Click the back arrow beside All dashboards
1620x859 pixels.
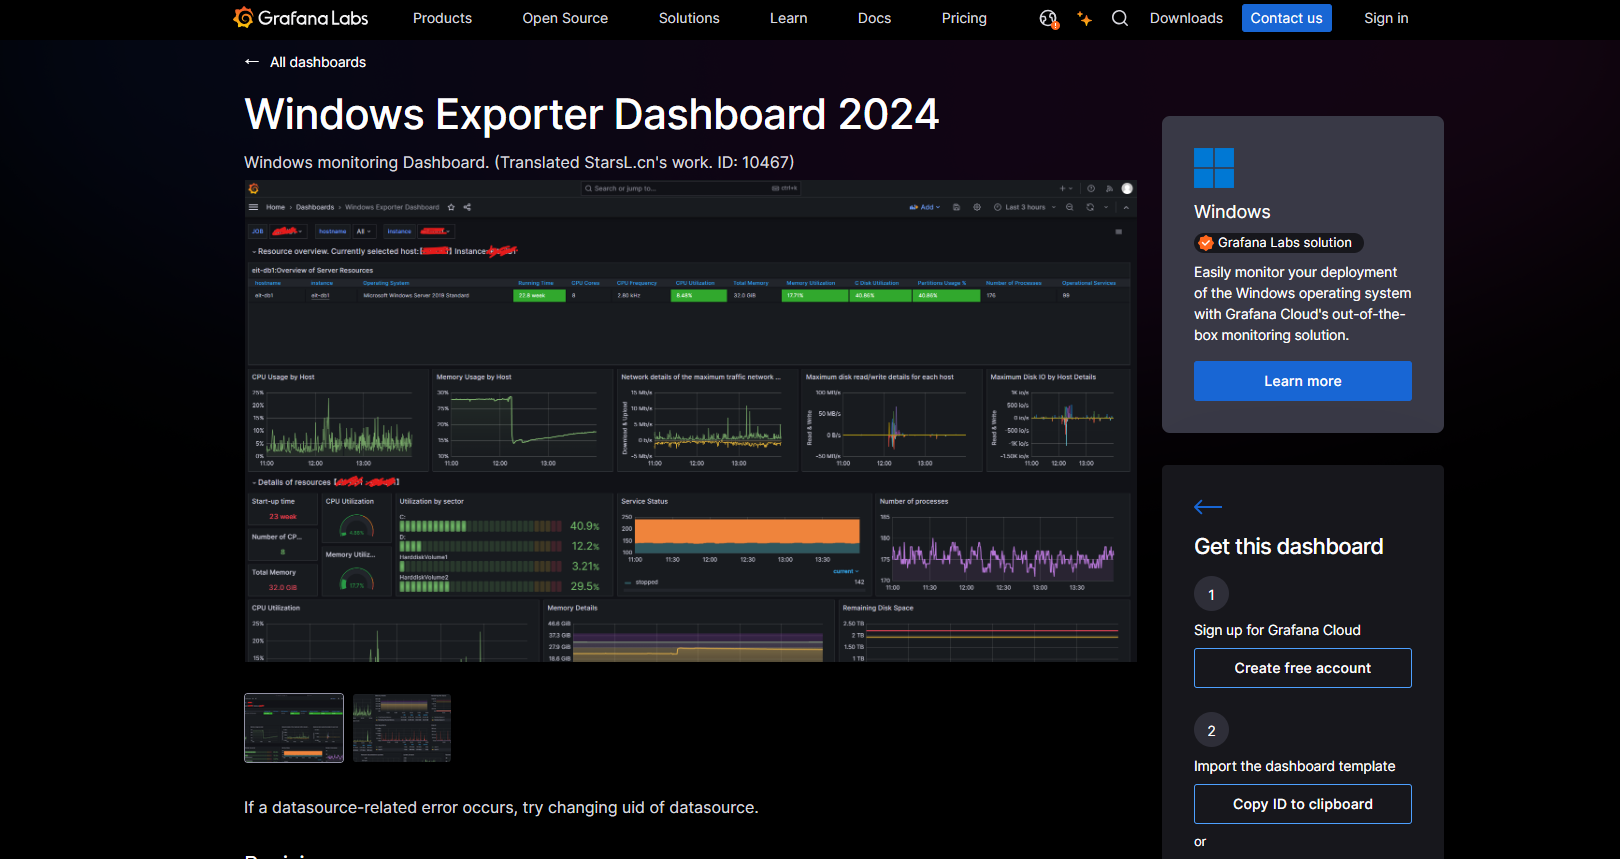pyautogui.click(x=252, y=62)
